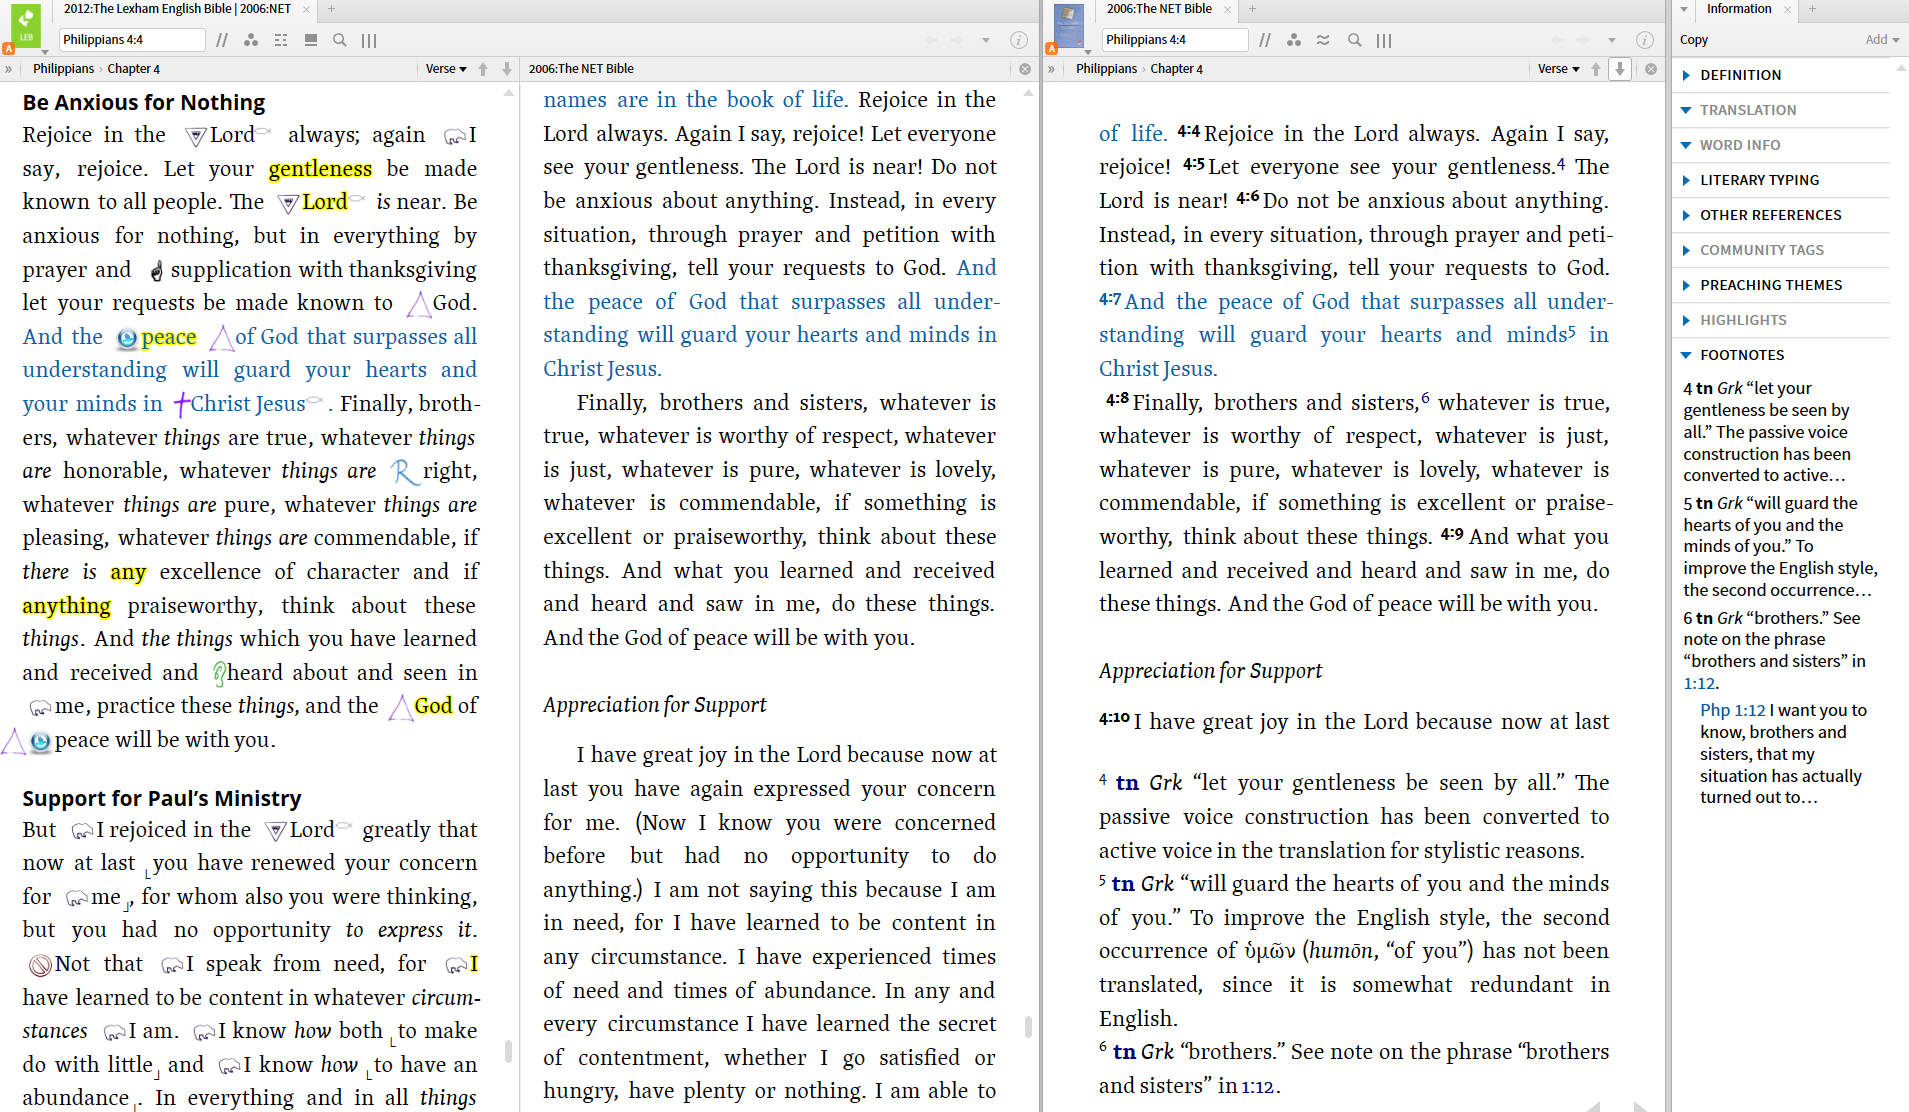Close the Information tab
This screenshot has height=1112, width=1909.
coord(1786,9)
